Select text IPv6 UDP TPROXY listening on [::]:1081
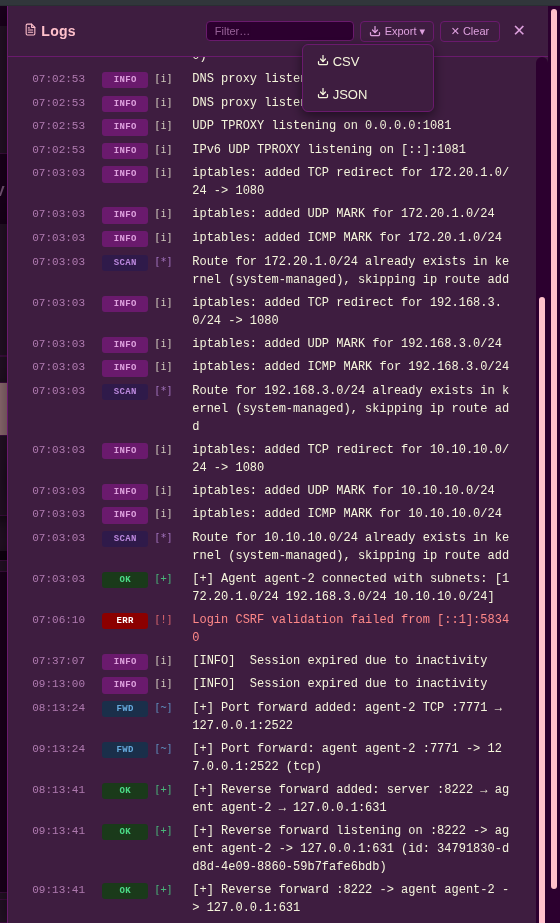 pos(329,150)
